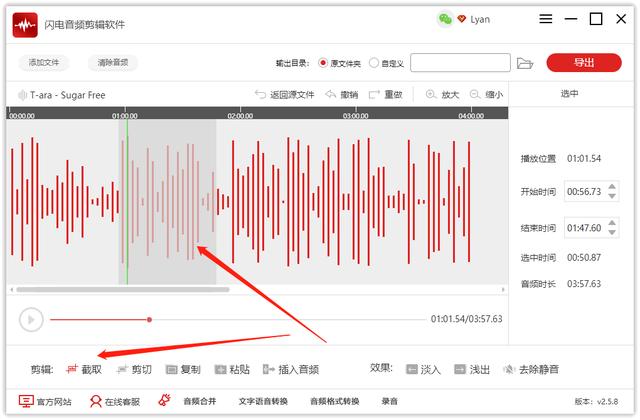Open 音频合并 audio merge tool
The height and width of the screenshot is (420, 640).
(200, 401)
